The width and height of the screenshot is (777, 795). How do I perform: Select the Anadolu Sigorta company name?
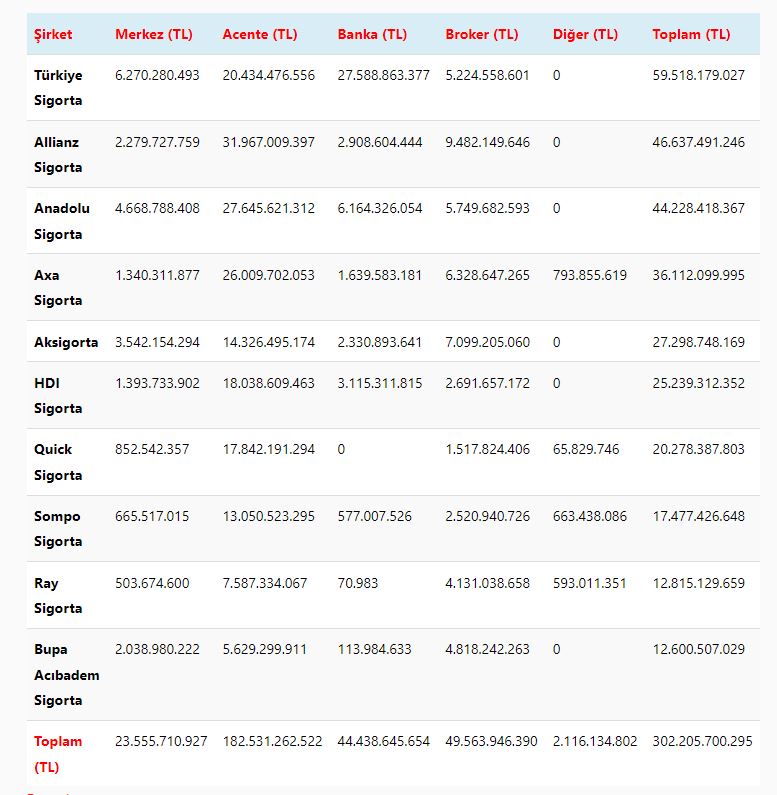[x=62, y=221]
